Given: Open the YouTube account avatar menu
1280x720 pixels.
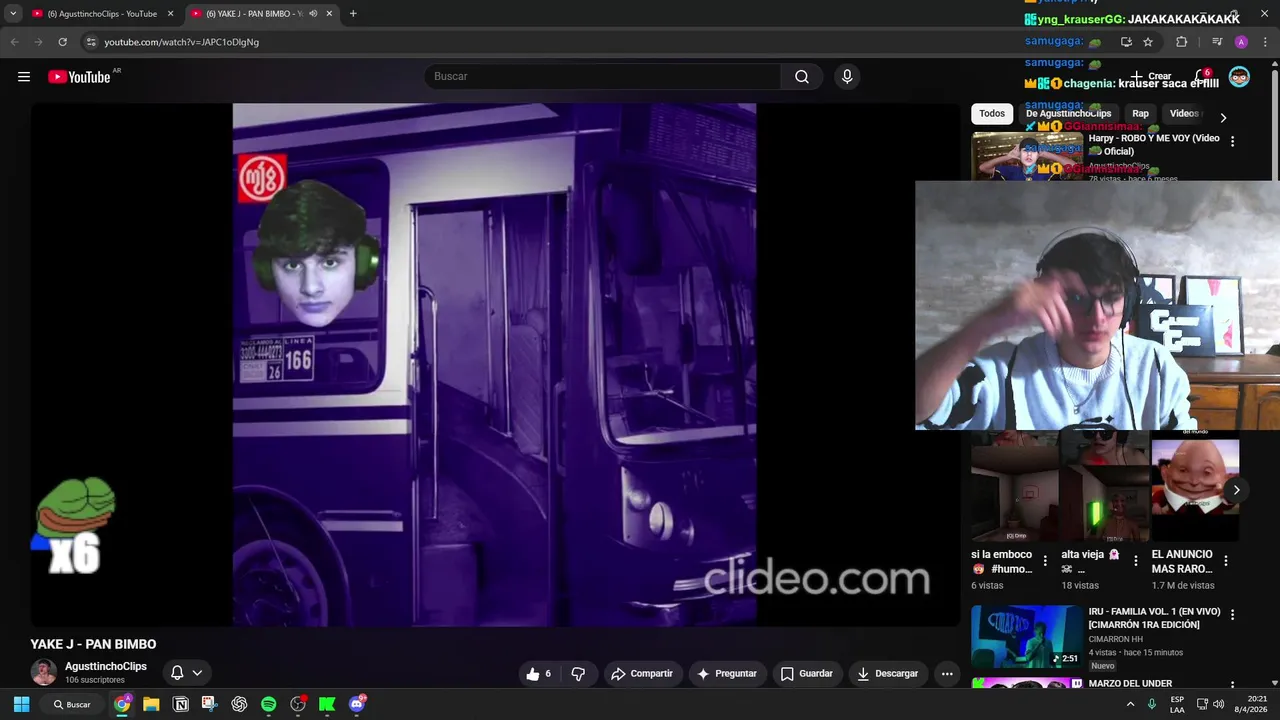Looking at the screenshot, I should point(1239,77).
